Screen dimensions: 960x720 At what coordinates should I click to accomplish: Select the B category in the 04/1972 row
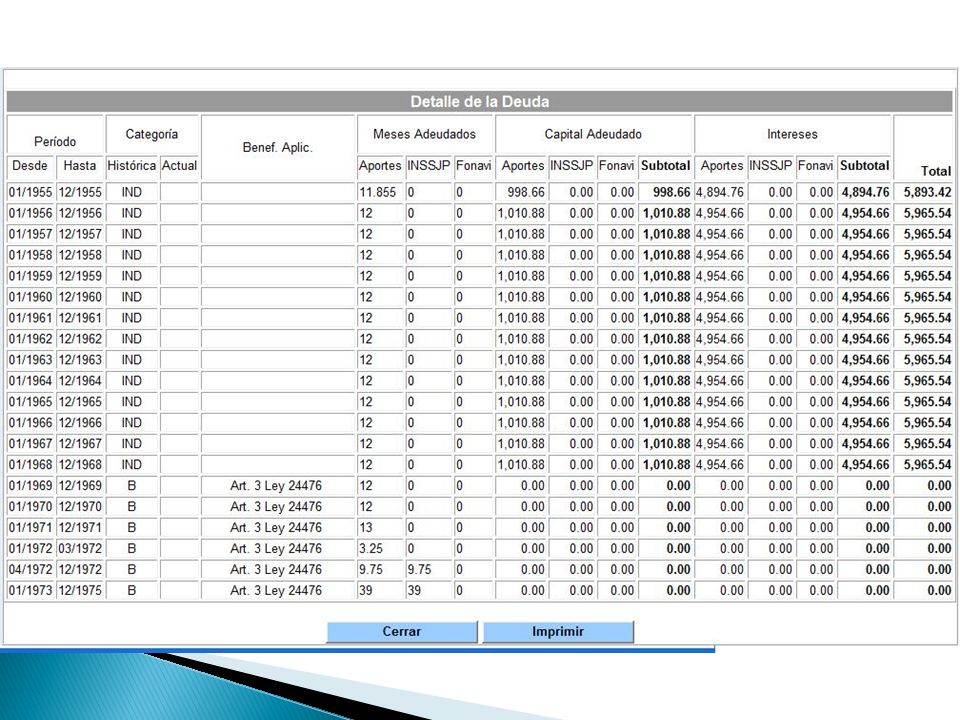(x=132, y=569)
